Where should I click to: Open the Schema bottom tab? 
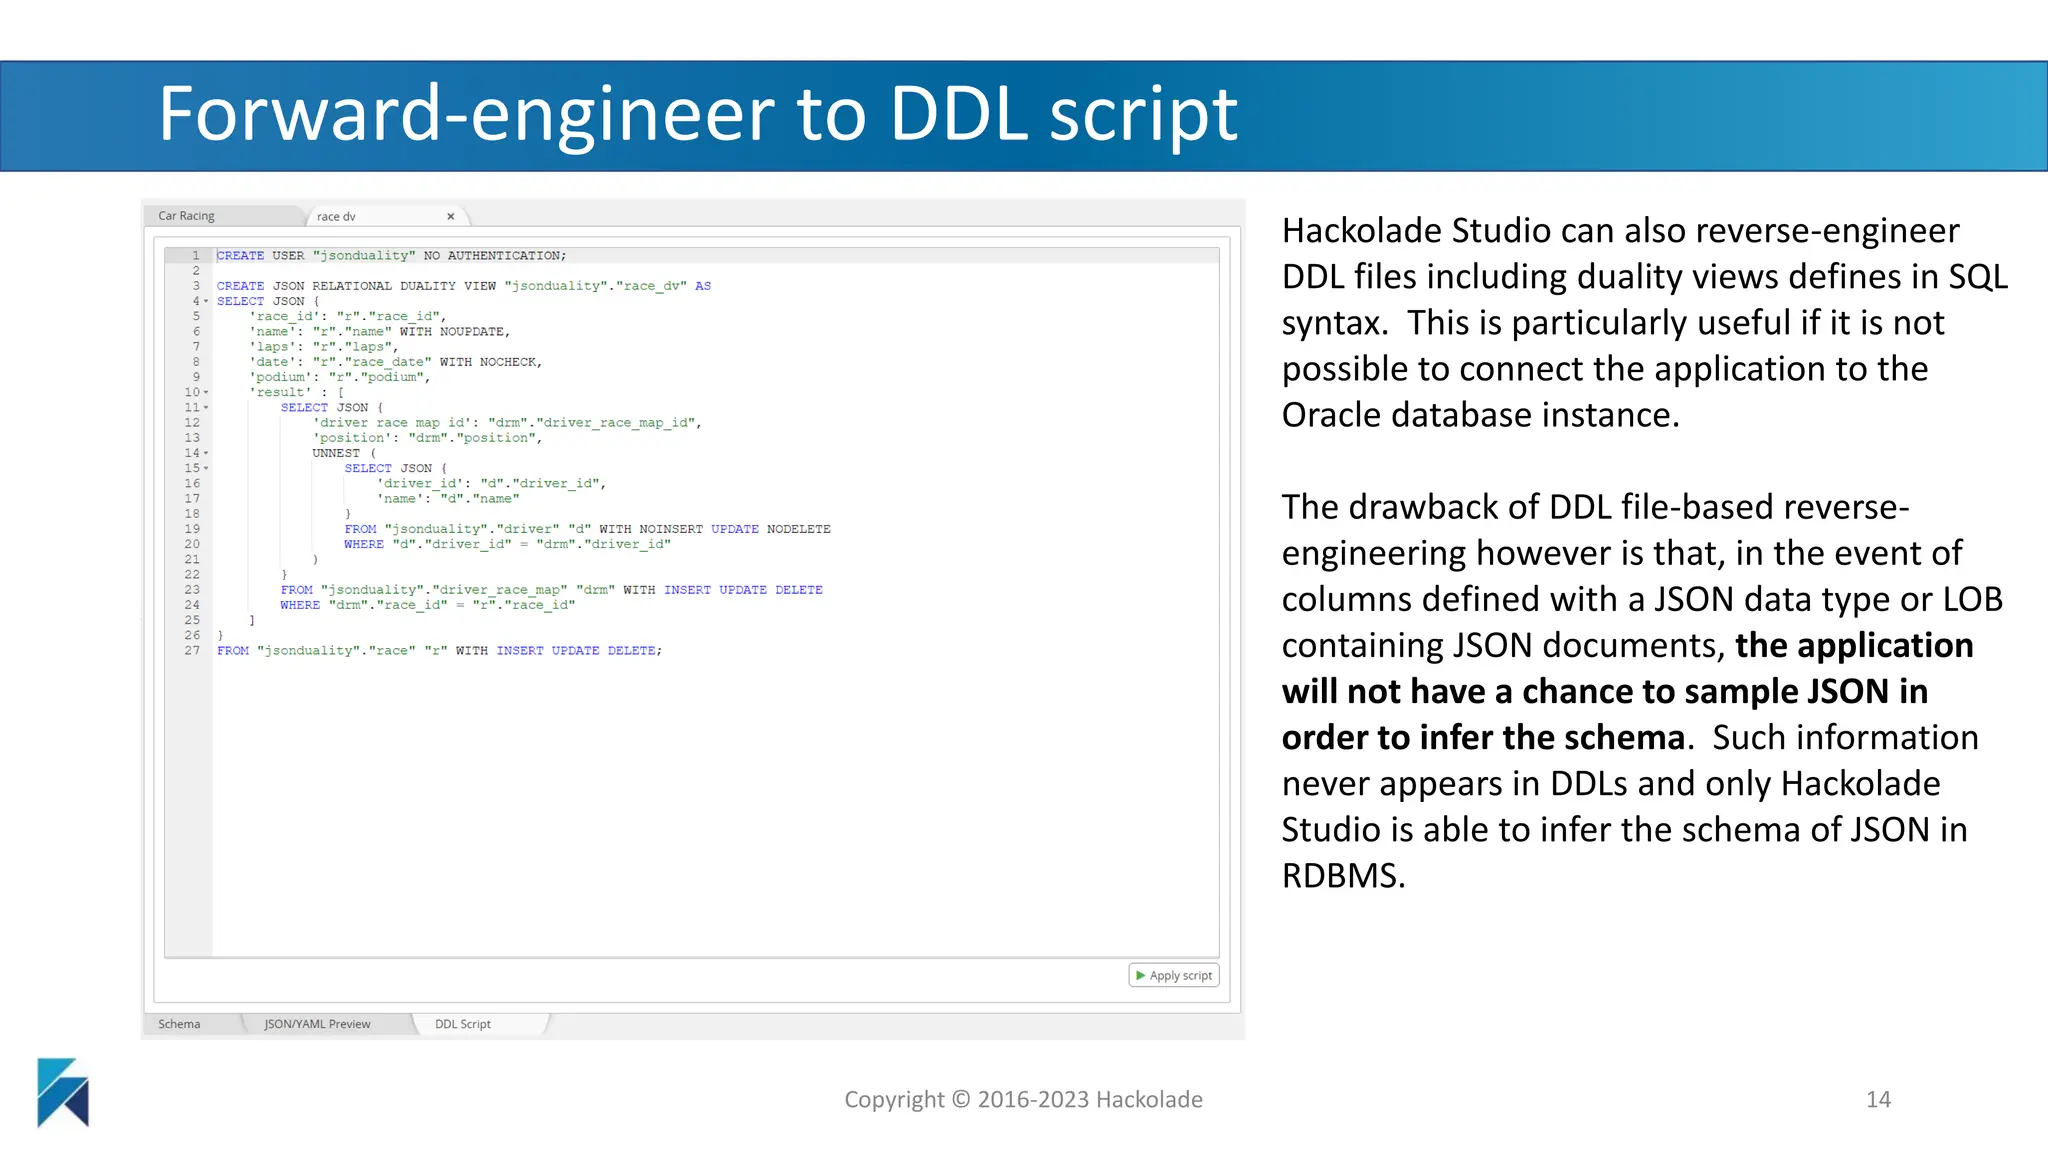[179, 1024]
